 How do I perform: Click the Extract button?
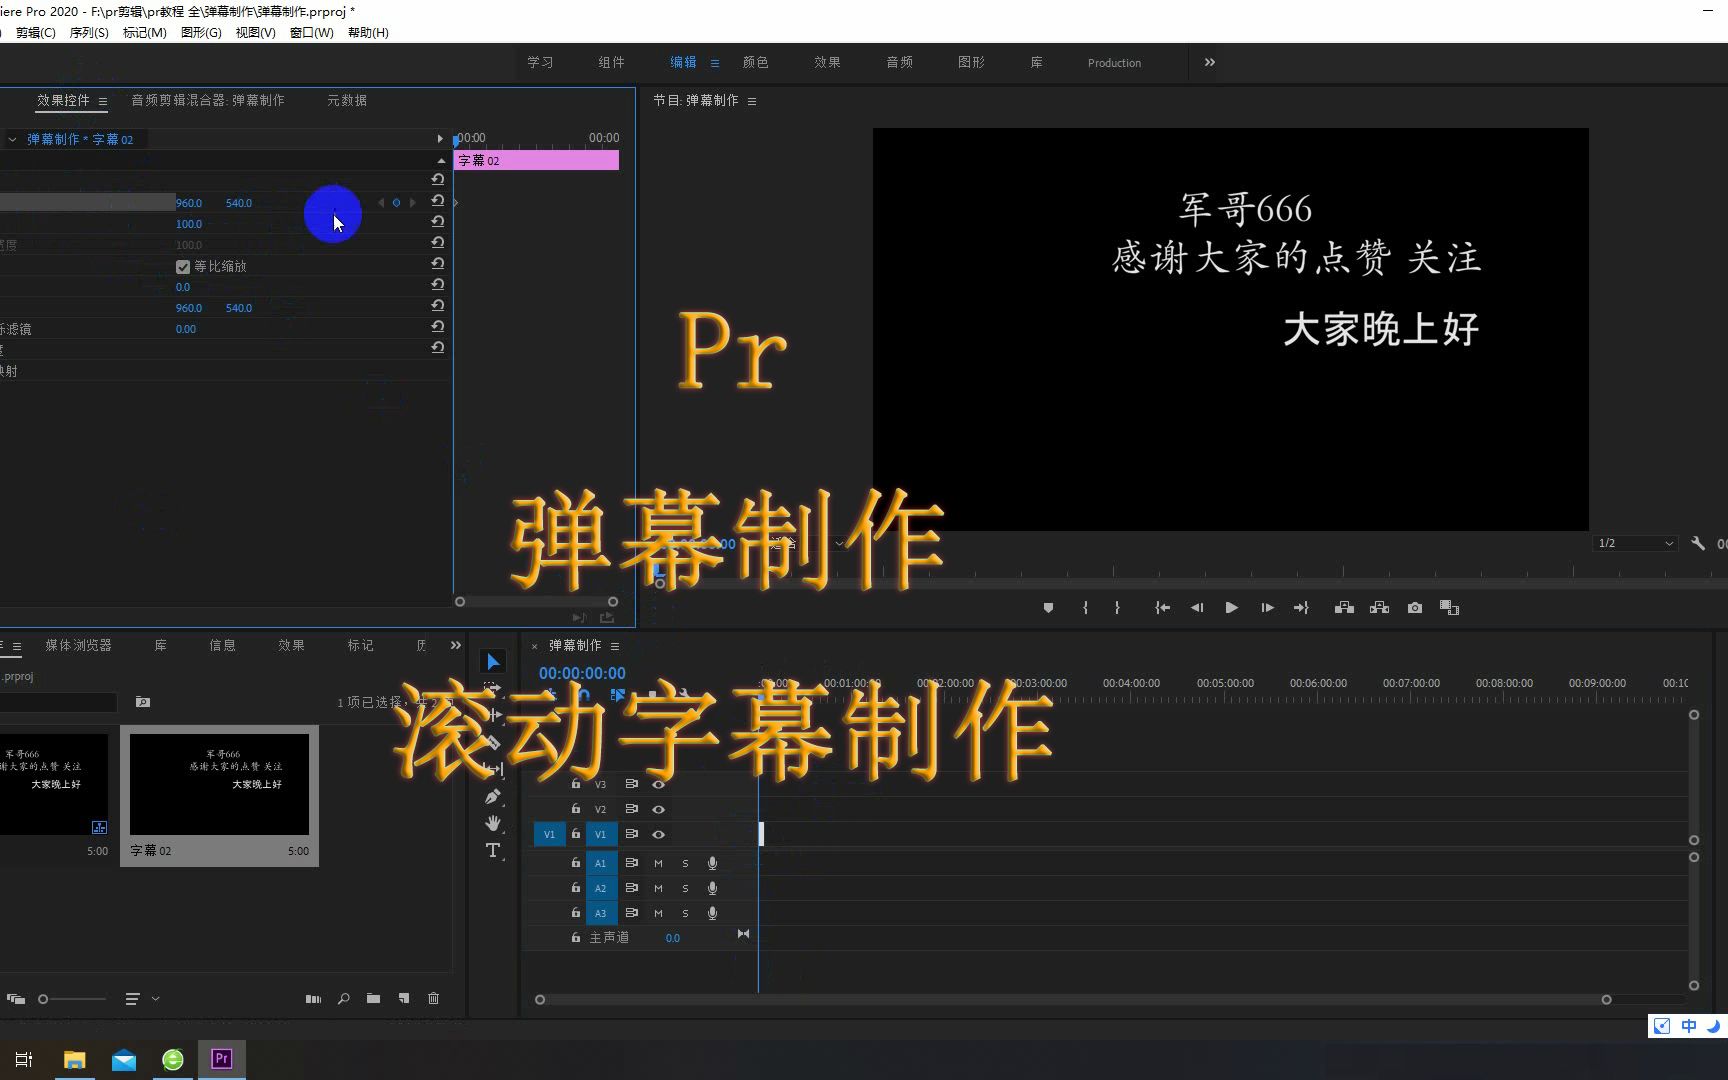(x=1379, y=608)
